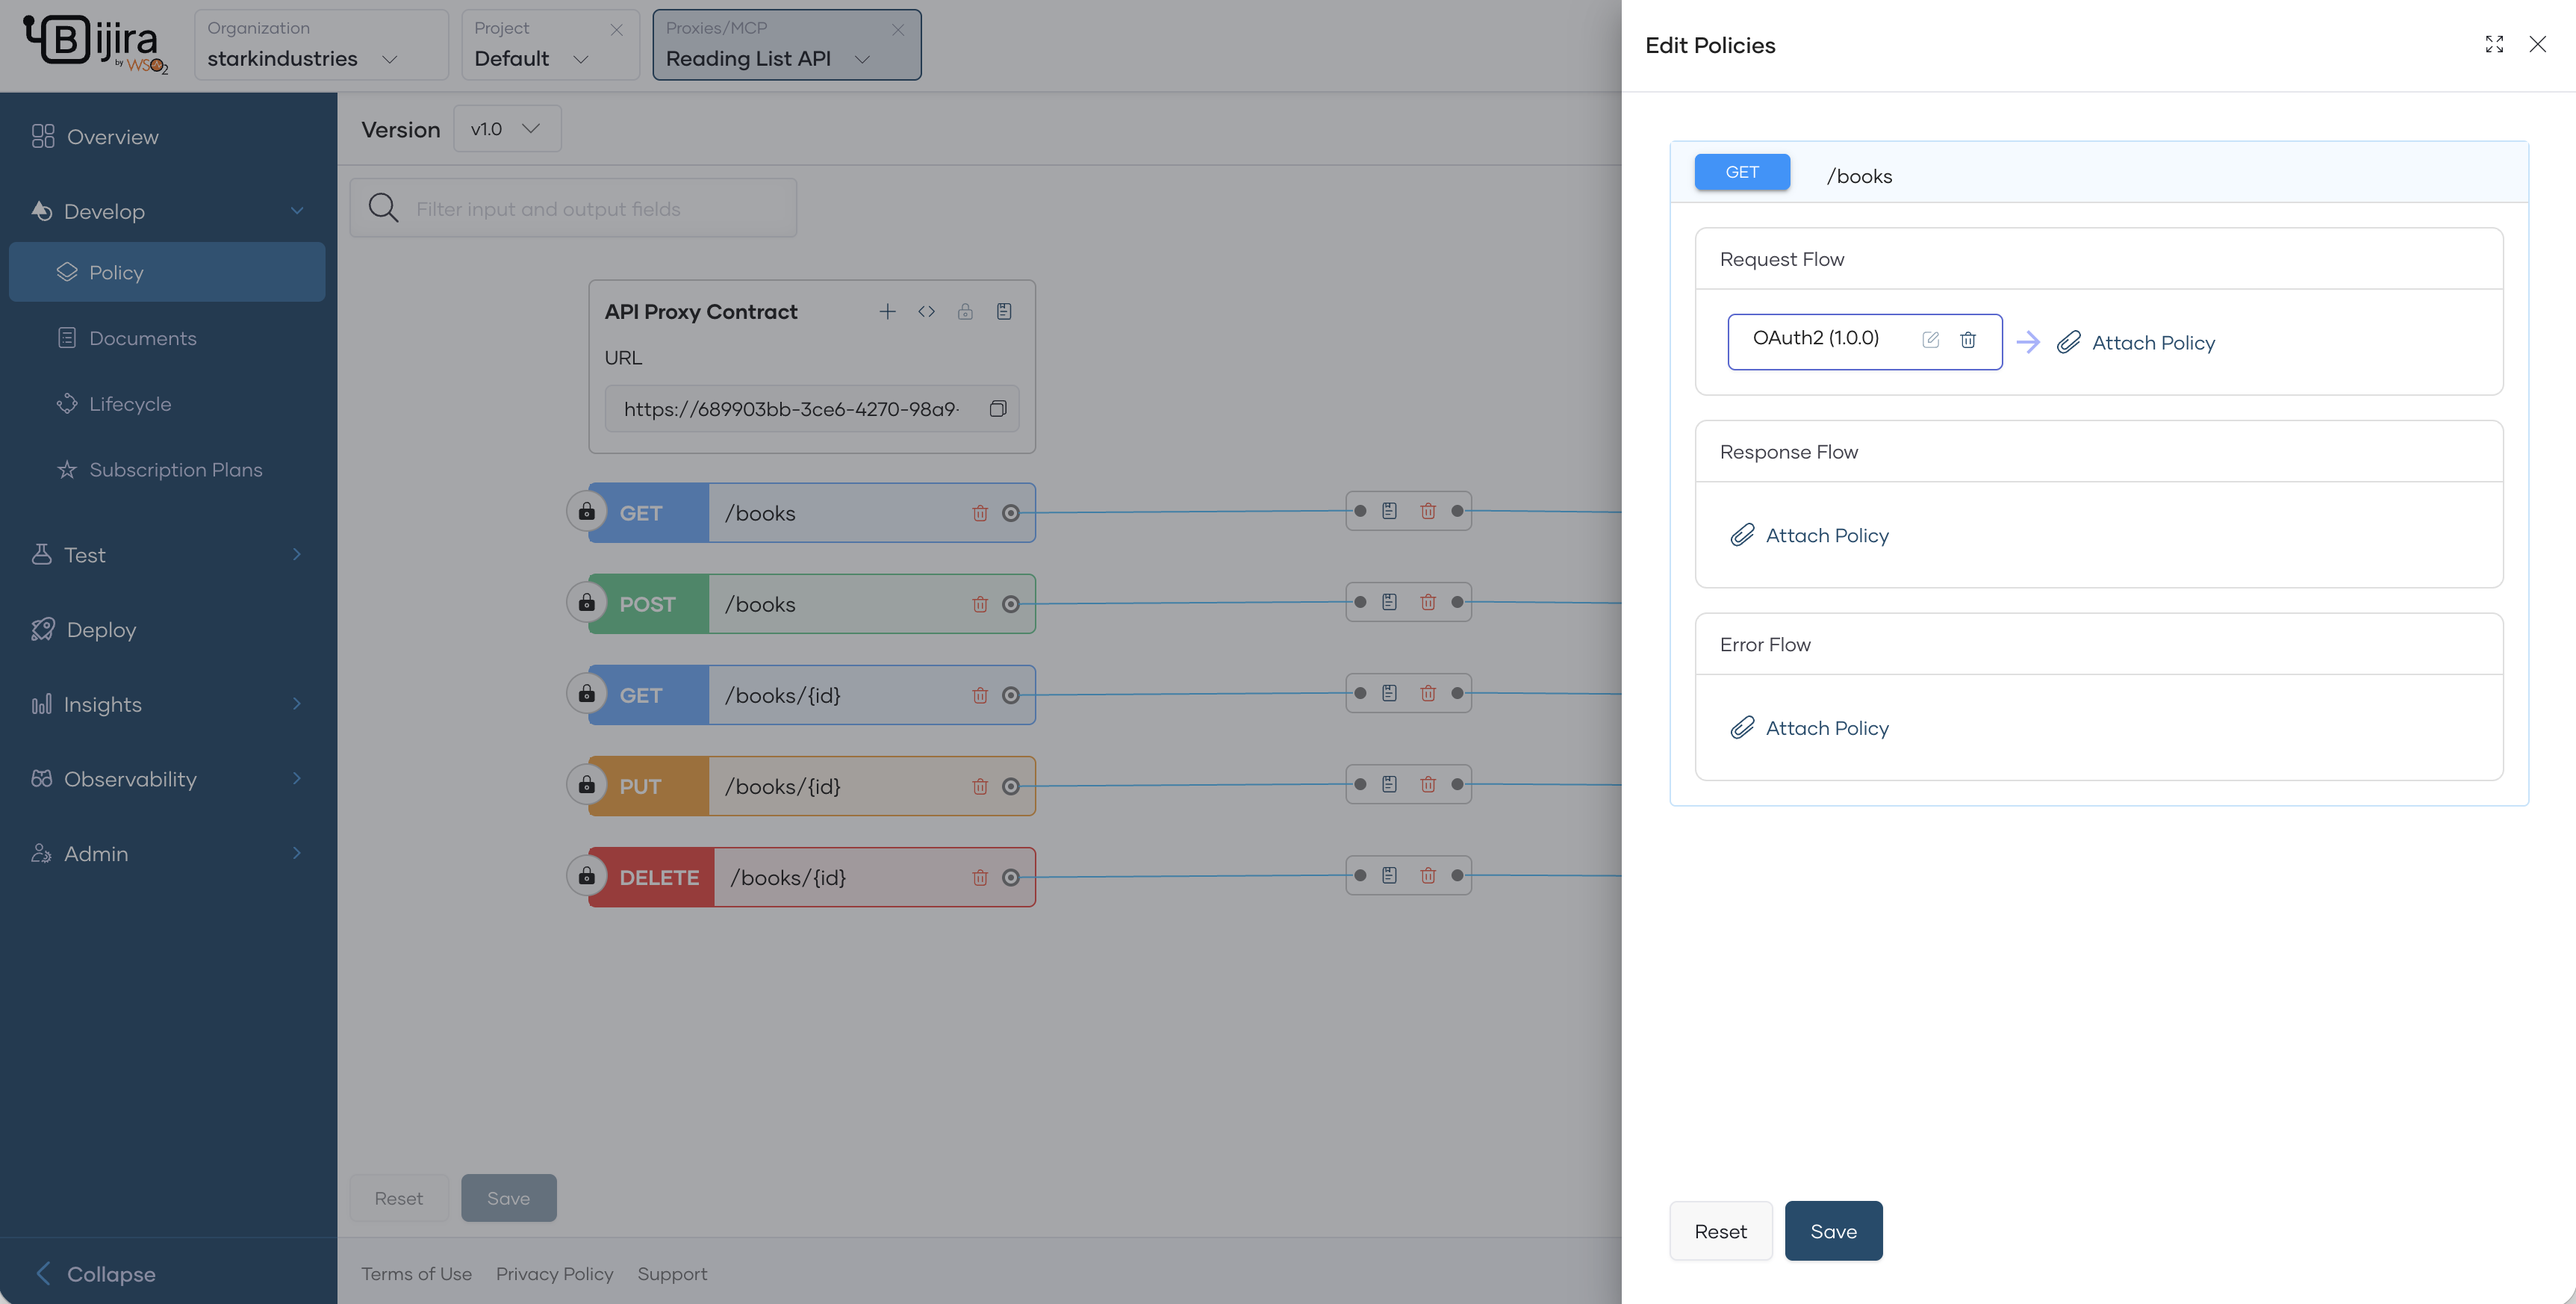Go to Lifecycle in the sidebar
The width and height of the screenshot is (2576, 1304).
click(130, 404)
